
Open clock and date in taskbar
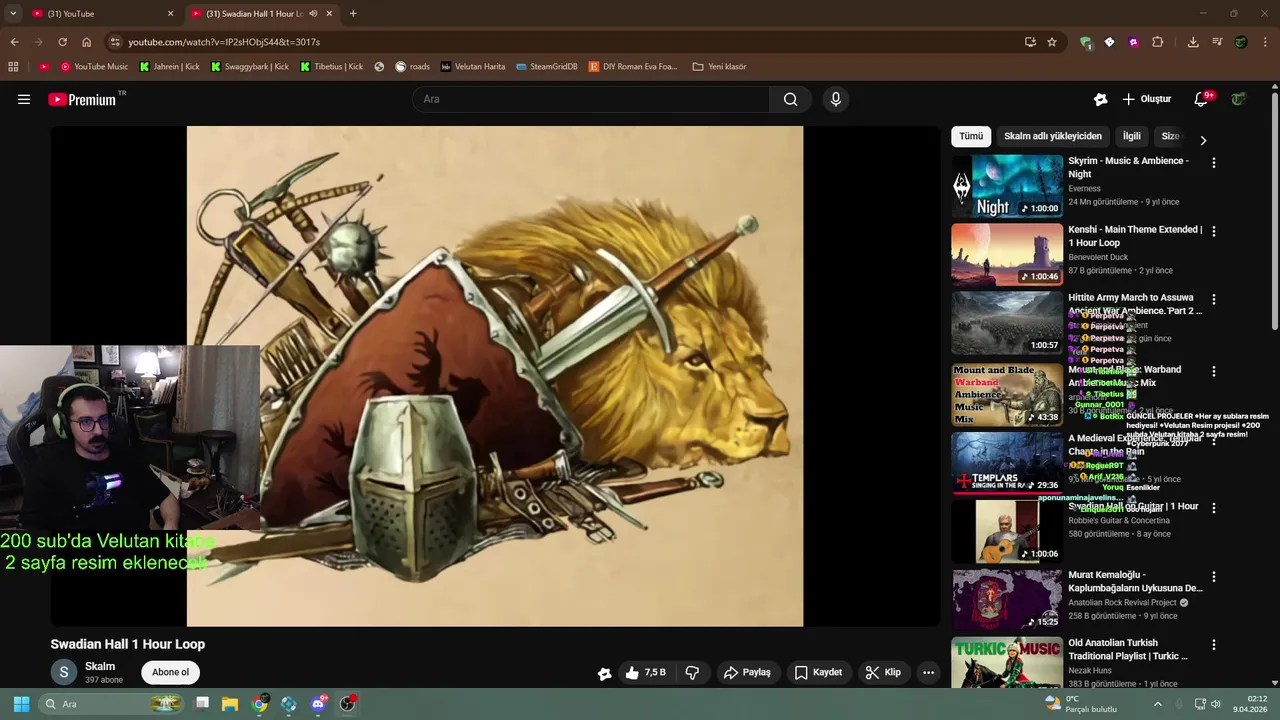pos(1250,704)
